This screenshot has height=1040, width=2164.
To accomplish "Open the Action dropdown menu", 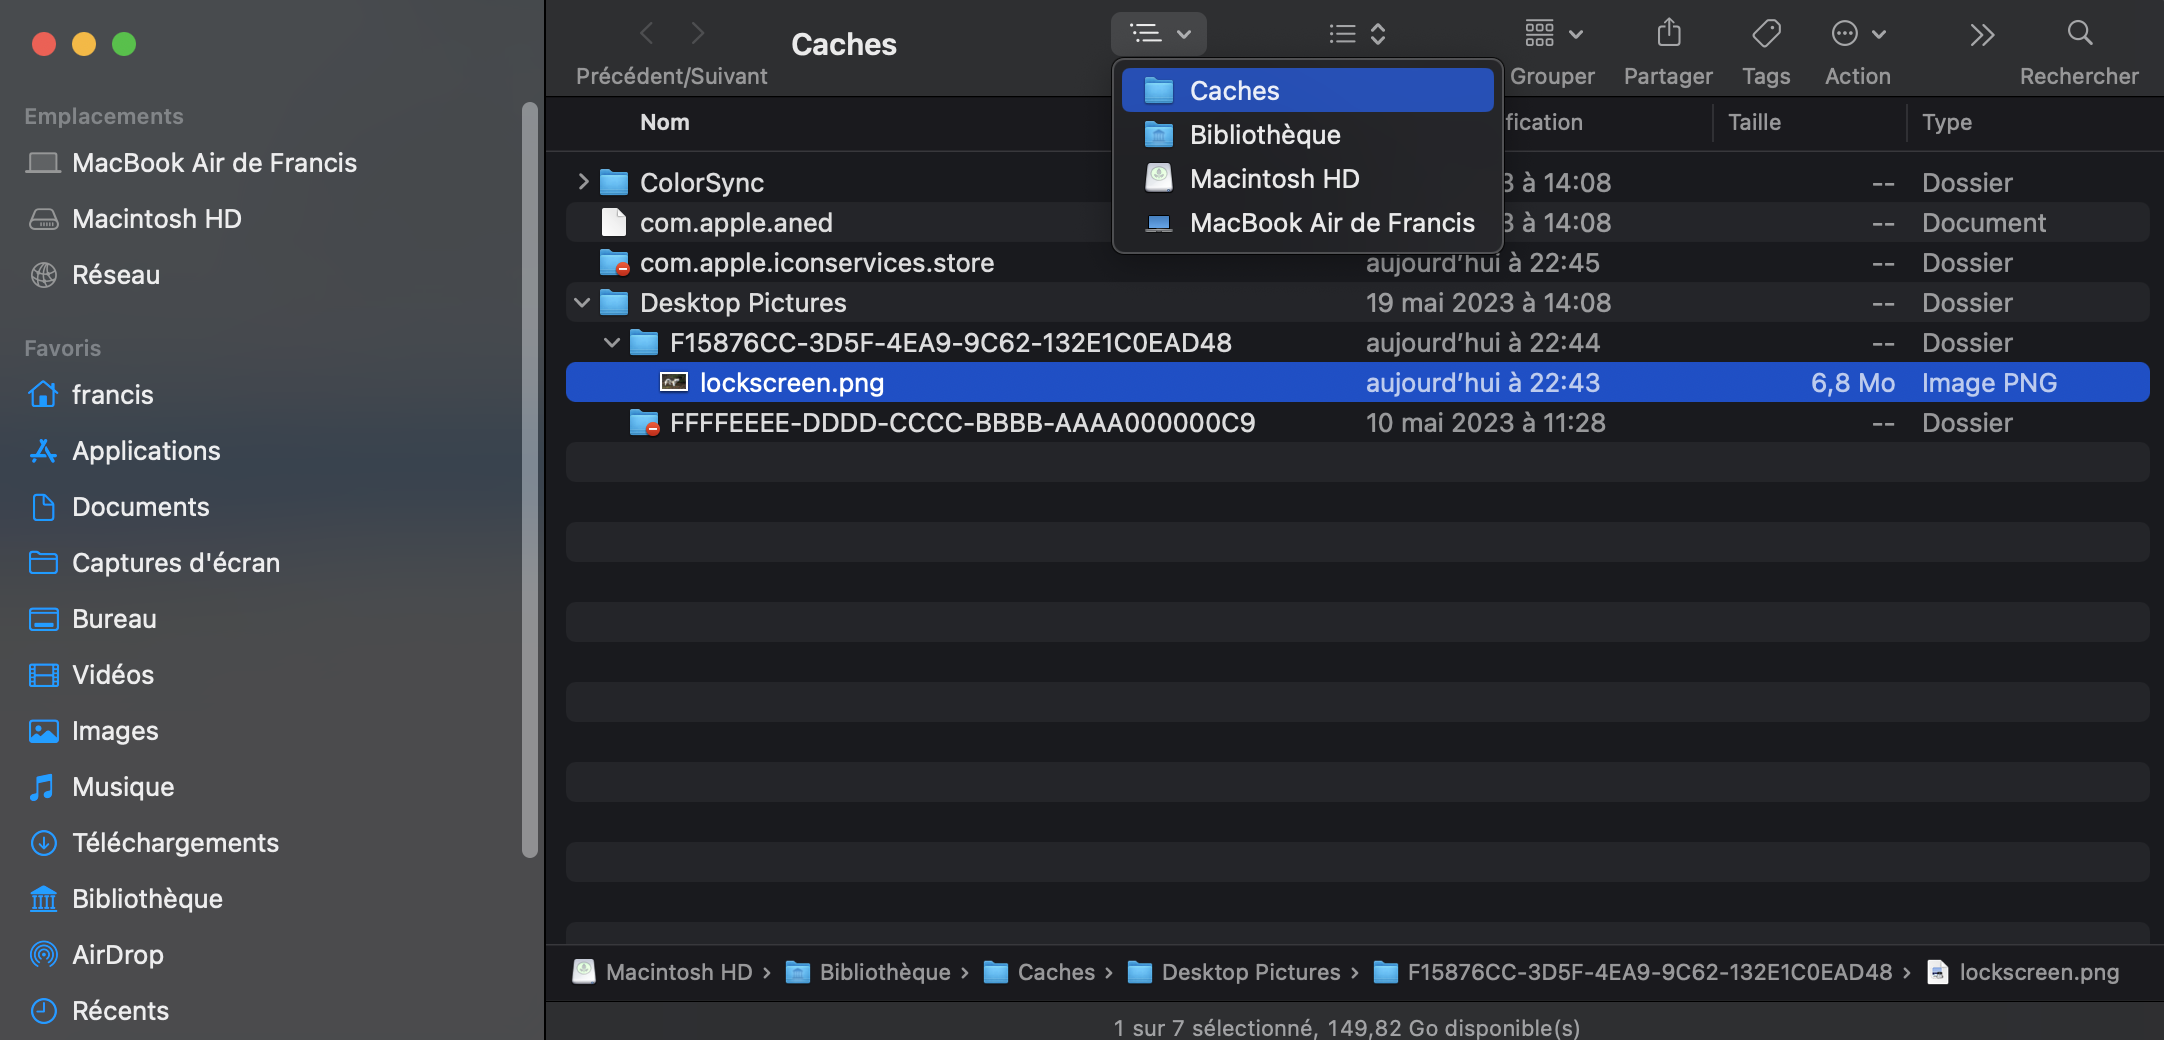I will (1857, 34).
